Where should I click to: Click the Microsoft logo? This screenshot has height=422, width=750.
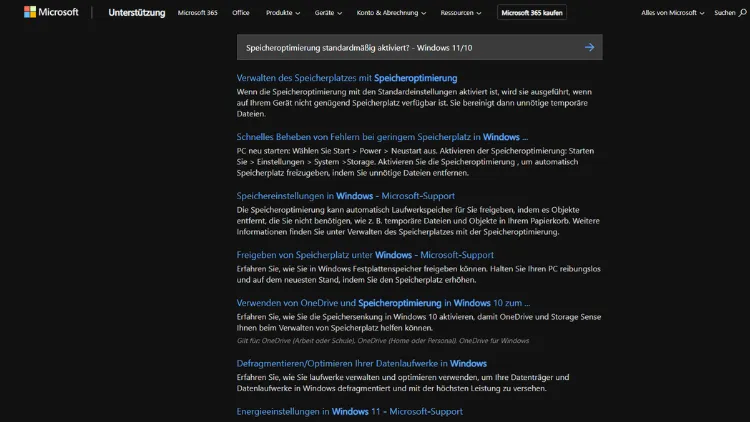[x=51, y=12]
